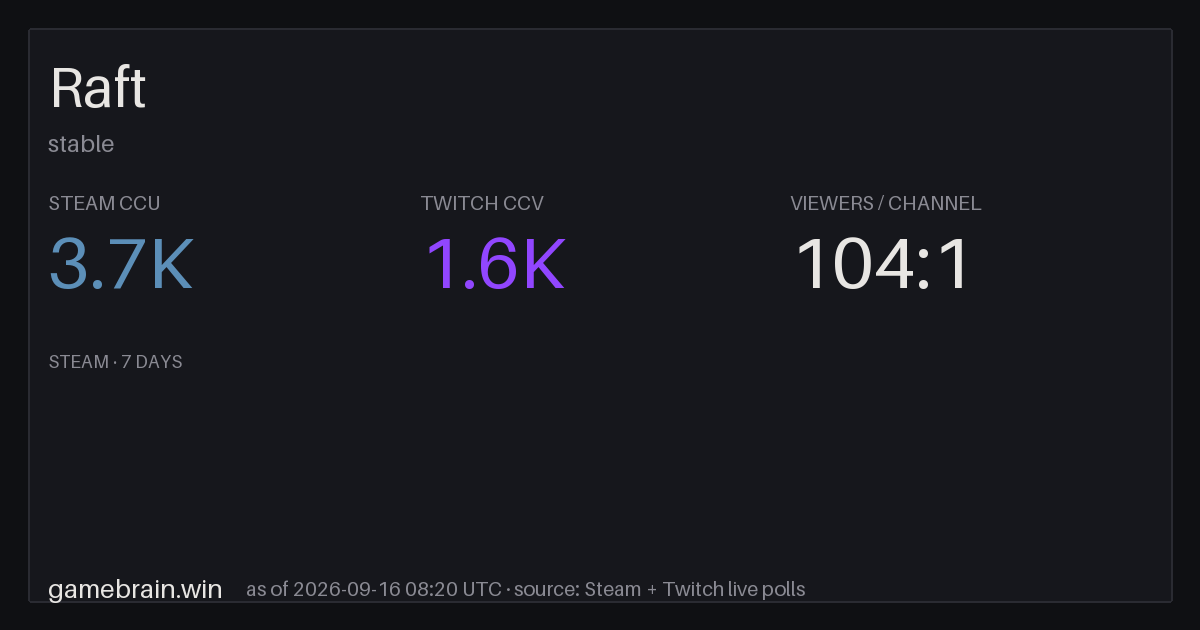Open the gamebrain.win site link
Image resolution: width=1200 pixels, height=630 pixels.
click(x=135, y=589)
